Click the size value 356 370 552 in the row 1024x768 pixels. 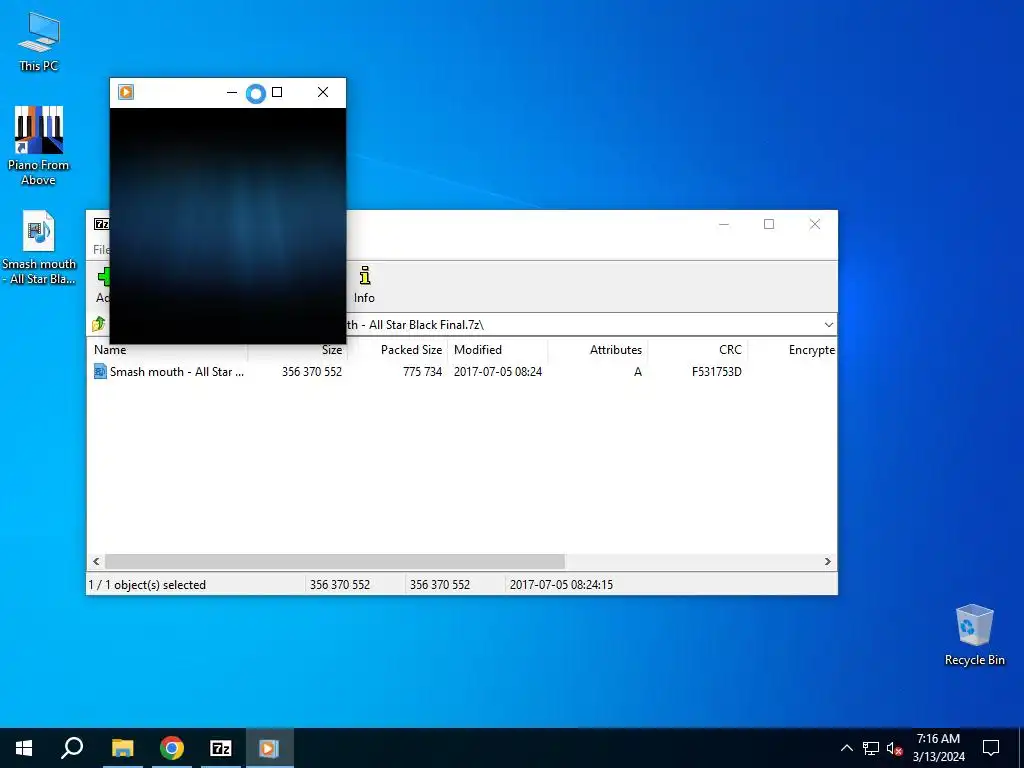click(x=312, y=372)
